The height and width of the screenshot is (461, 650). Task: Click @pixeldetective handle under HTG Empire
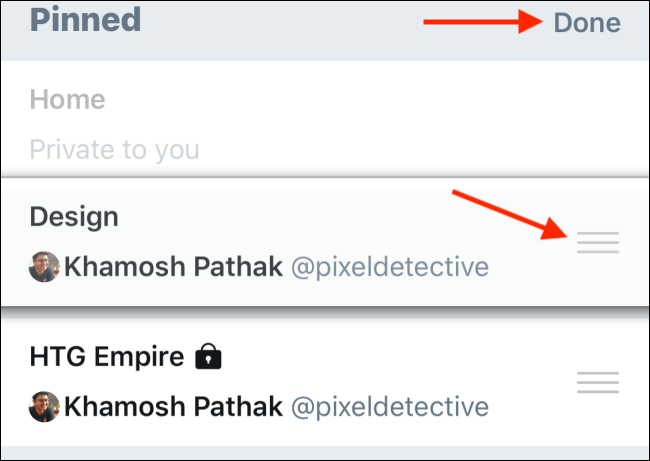point(389,407)
